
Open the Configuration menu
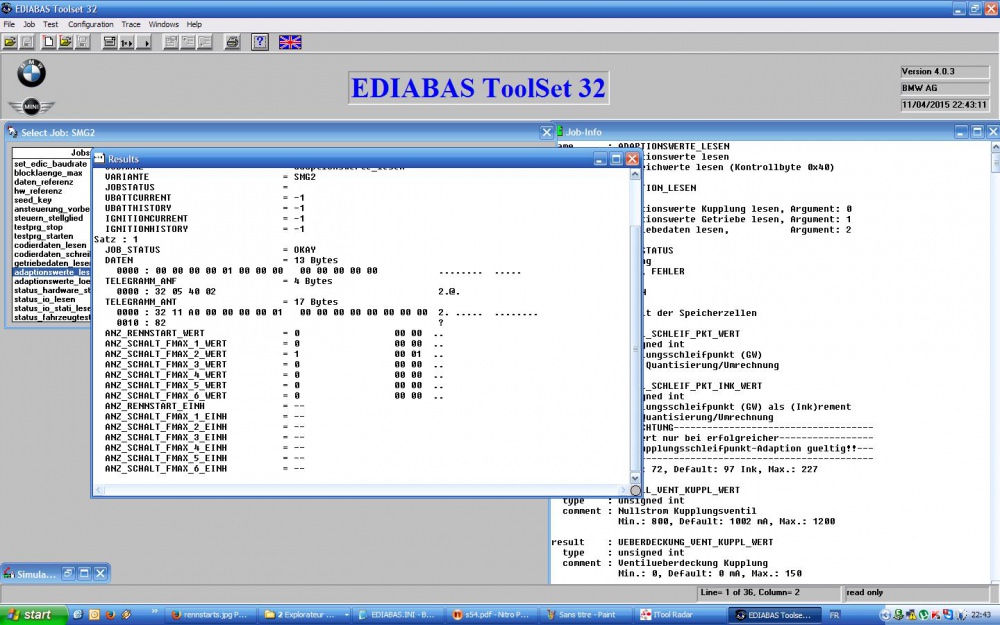91,24
